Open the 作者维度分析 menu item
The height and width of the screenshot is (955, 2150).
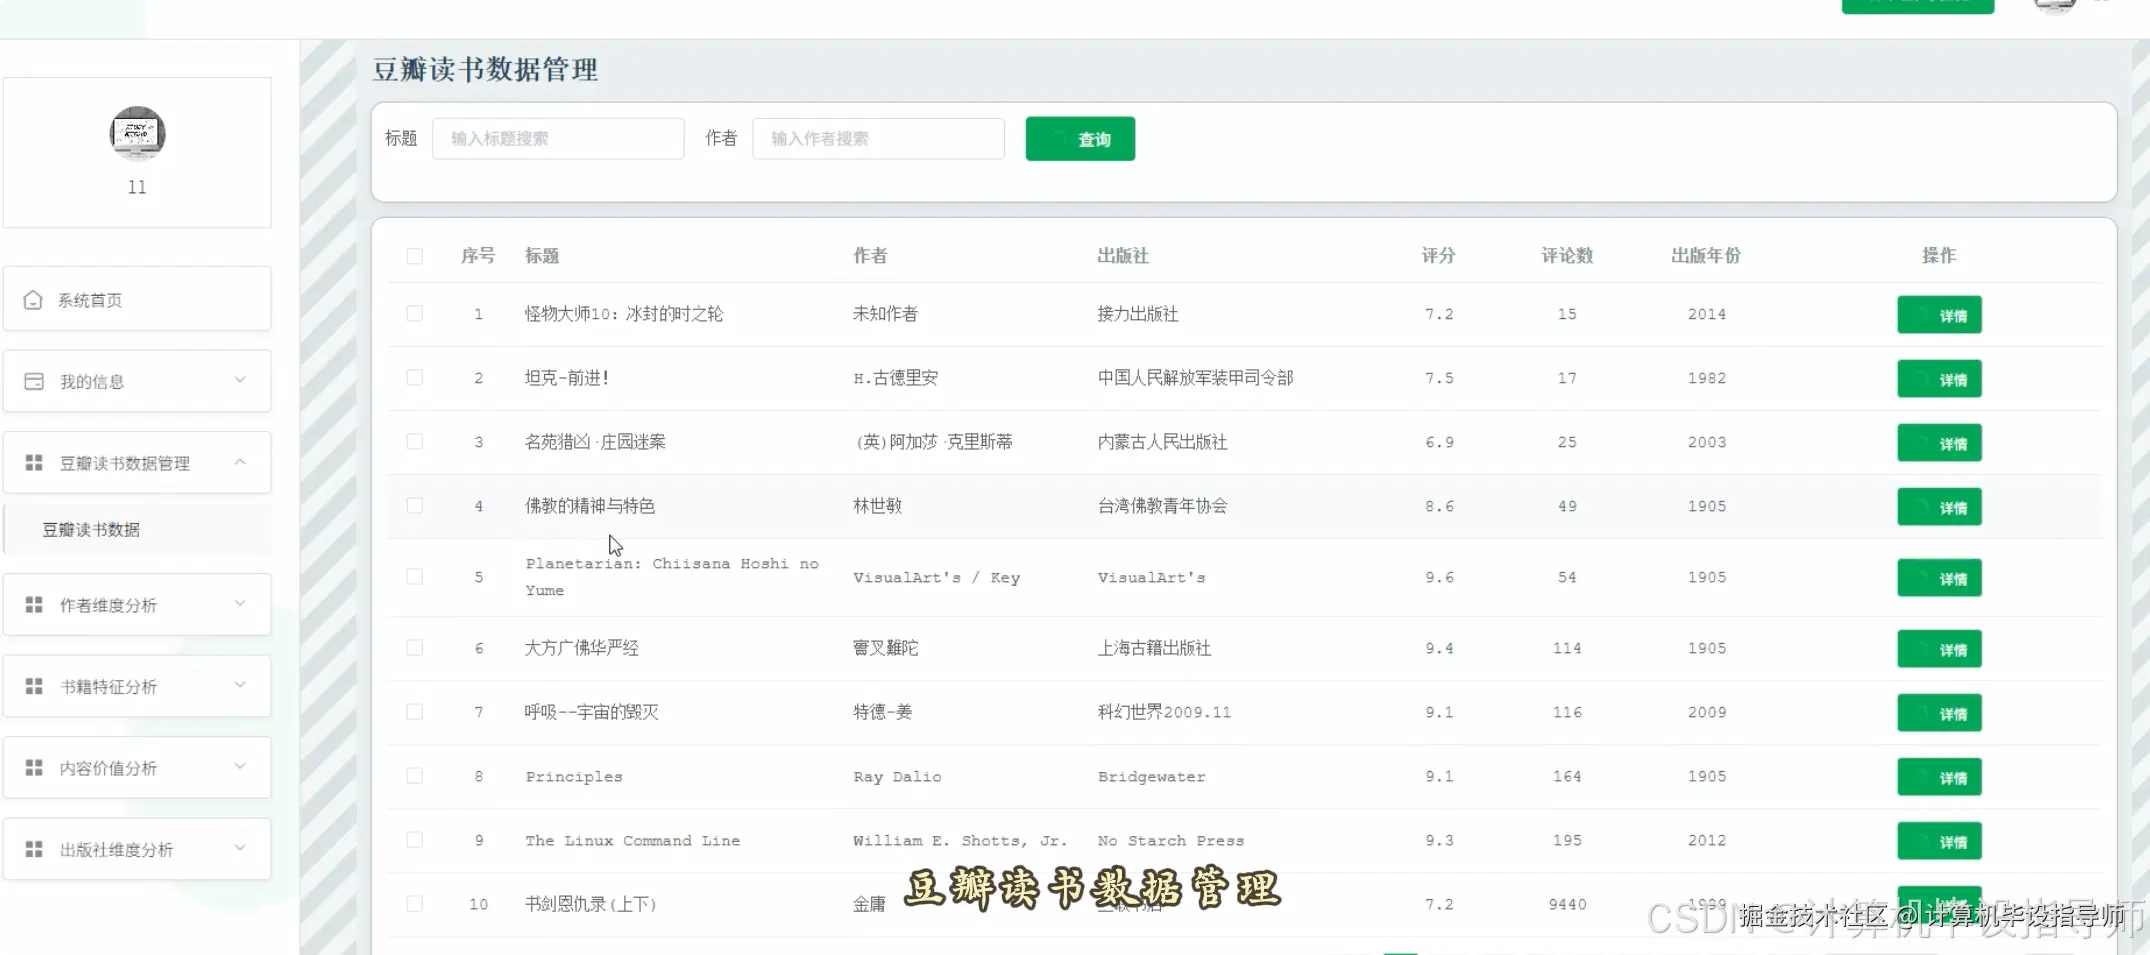(137, 605)
